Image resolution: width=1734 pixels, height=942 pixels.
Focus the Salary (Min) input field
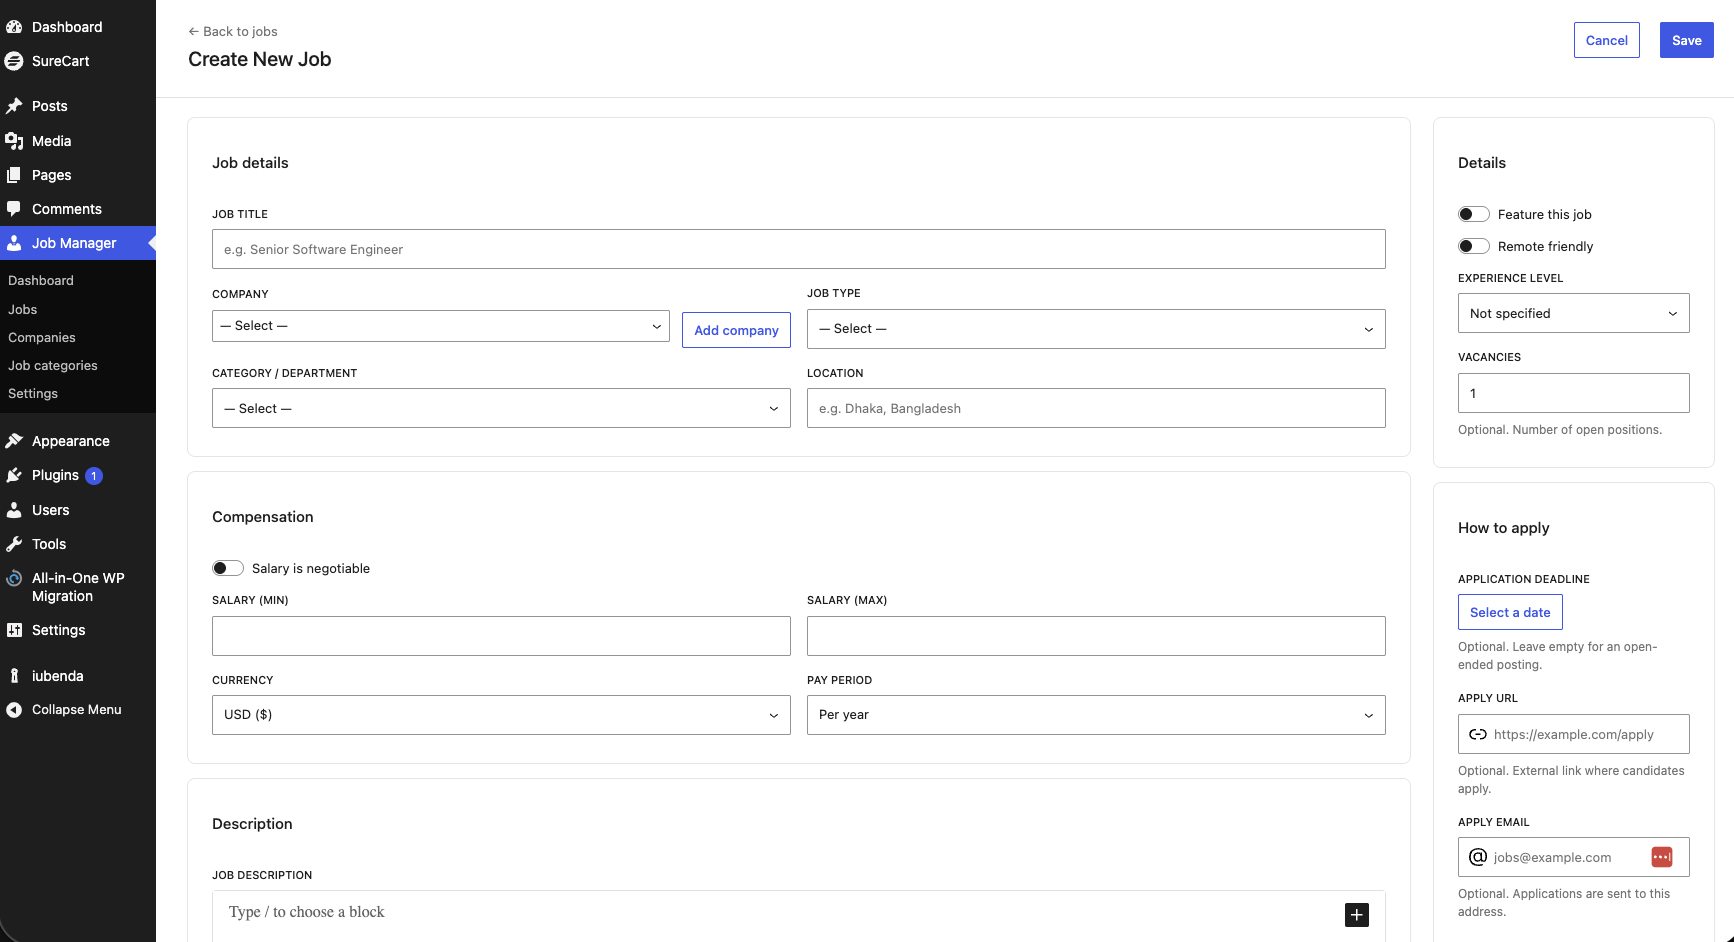click(501, 636)
